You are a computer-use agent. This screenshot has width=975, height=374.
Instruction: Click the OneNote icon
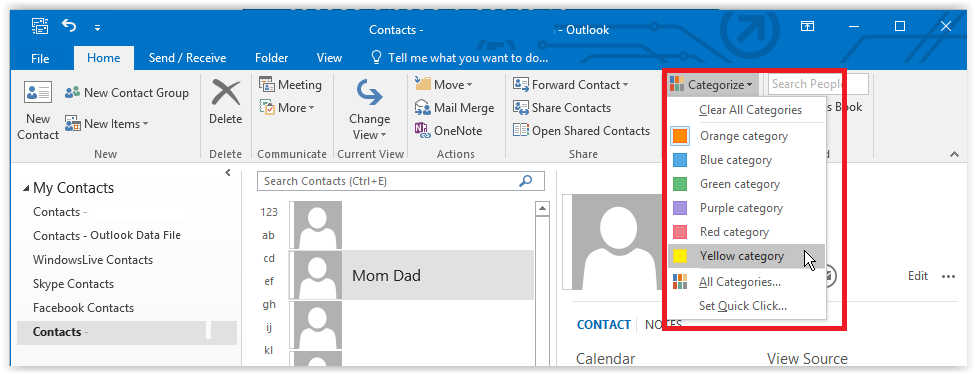tap(423, 131)
